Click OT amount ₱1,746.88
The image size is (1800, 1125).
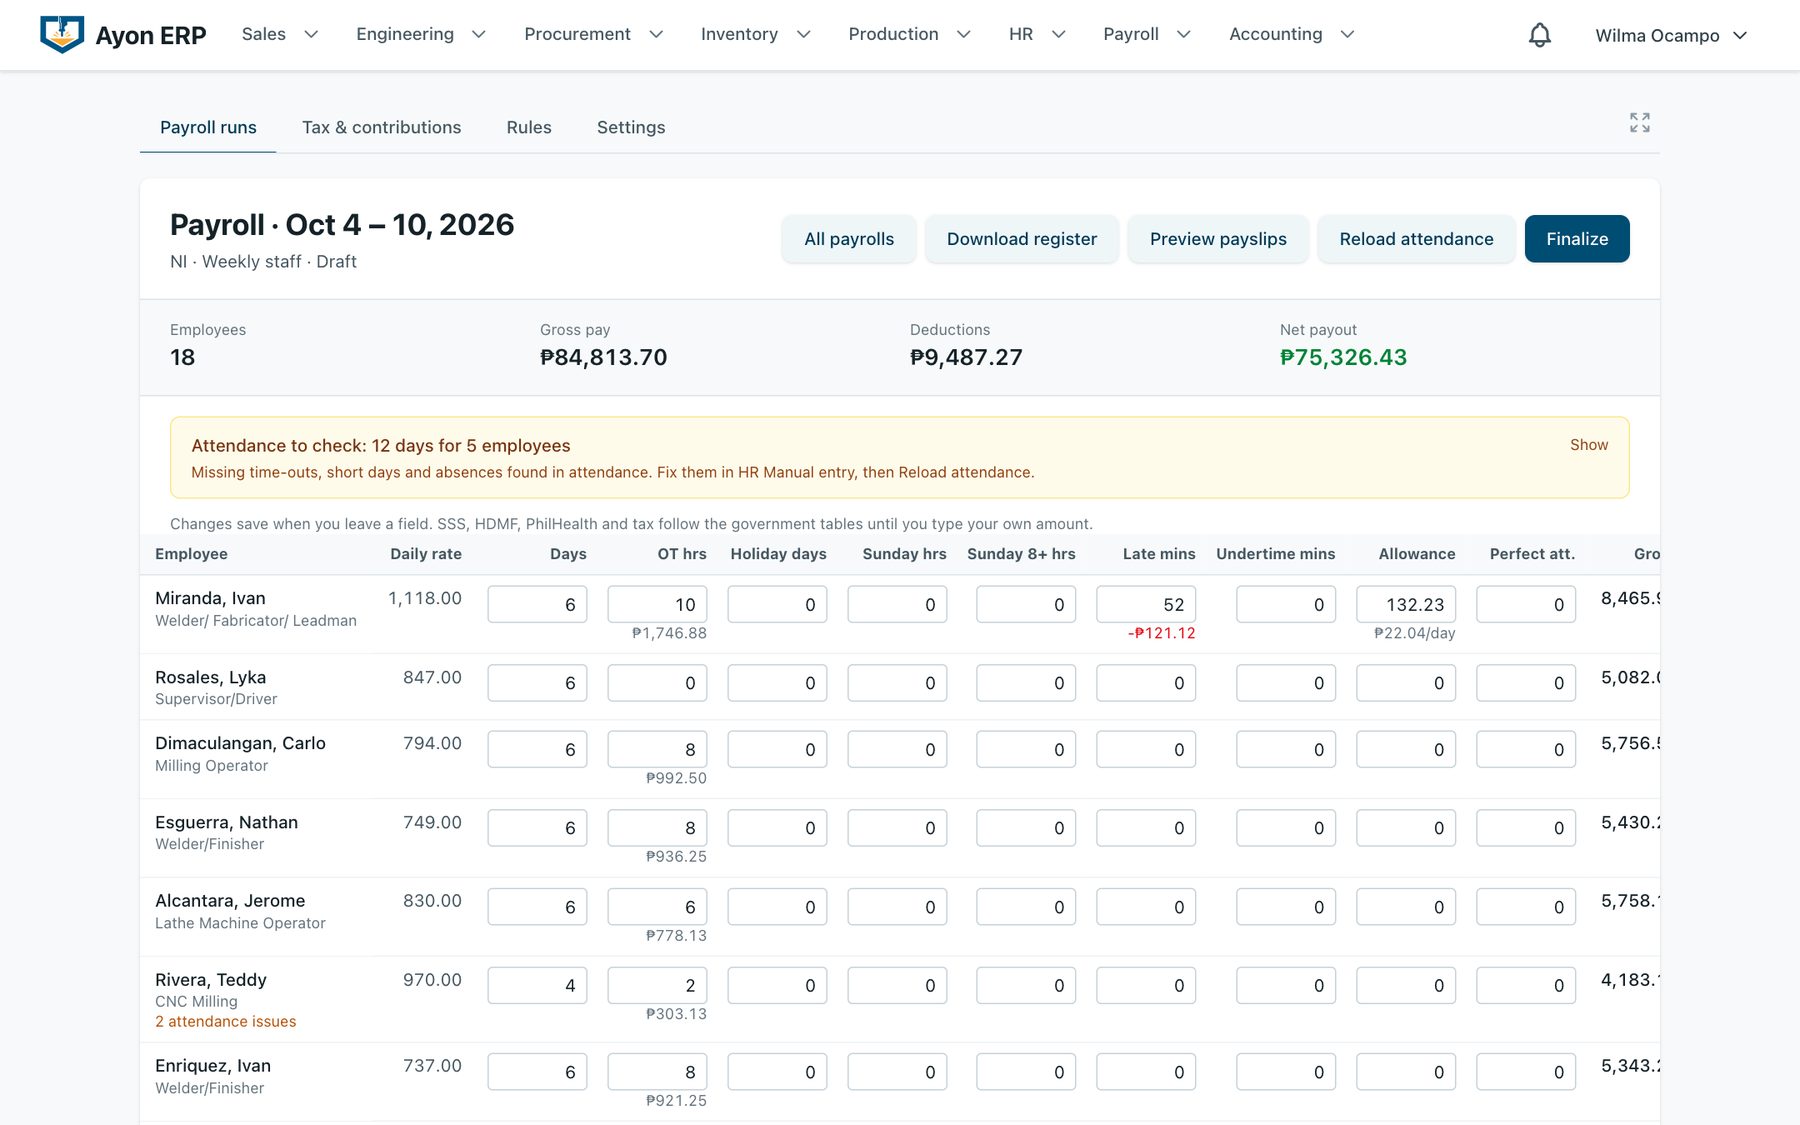669,633
